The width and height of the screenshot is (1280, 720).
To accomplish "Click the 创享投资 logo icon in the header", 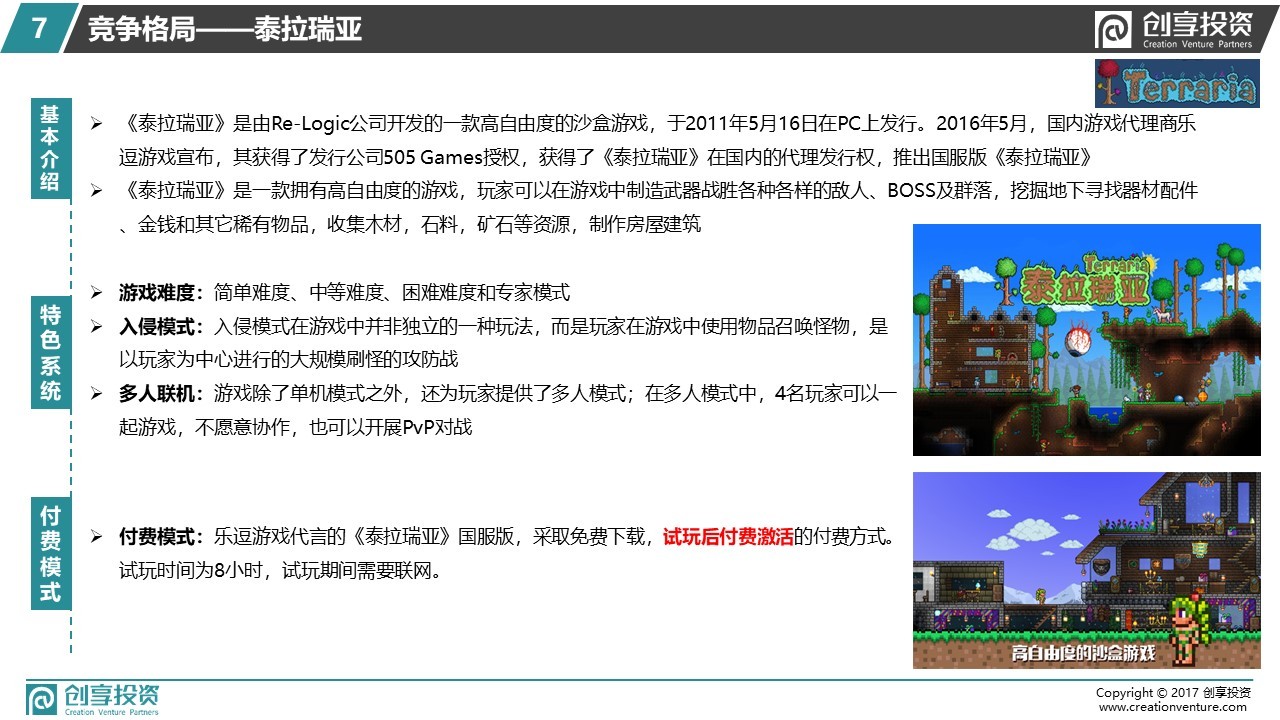I will pyautogui.click(x=1113, y=31).
